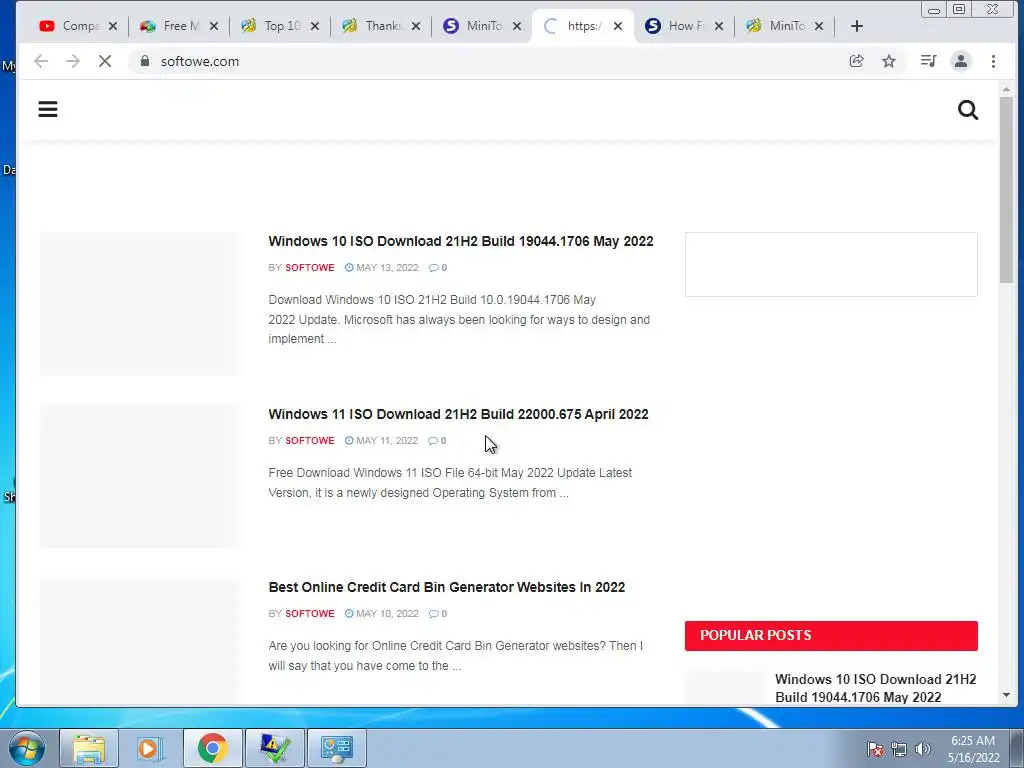1024x768 pixels.
Task: Click thumbnail placeholder of Windows 11 ISO post
Action: [140, 476]
